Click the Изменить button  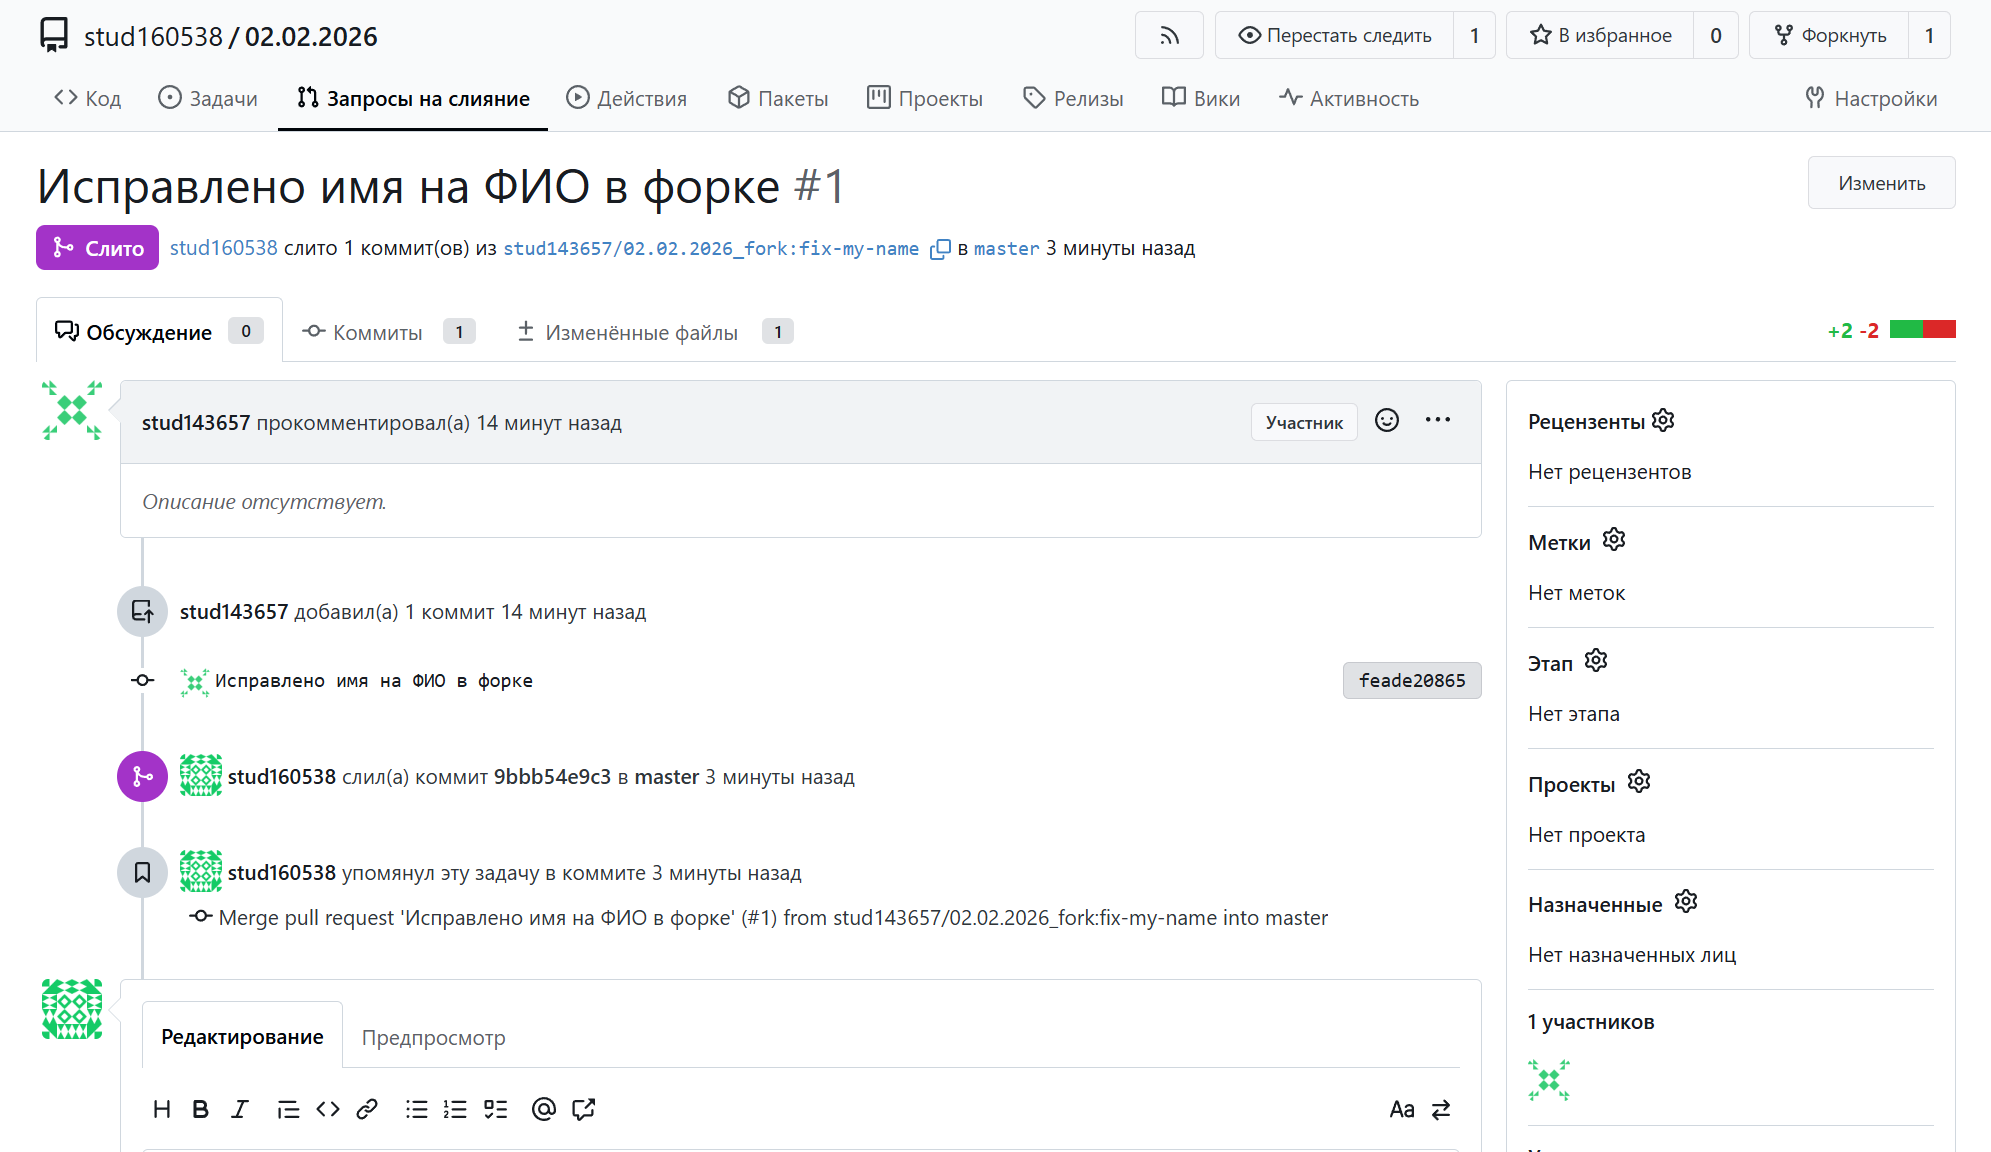point(1881,183)
